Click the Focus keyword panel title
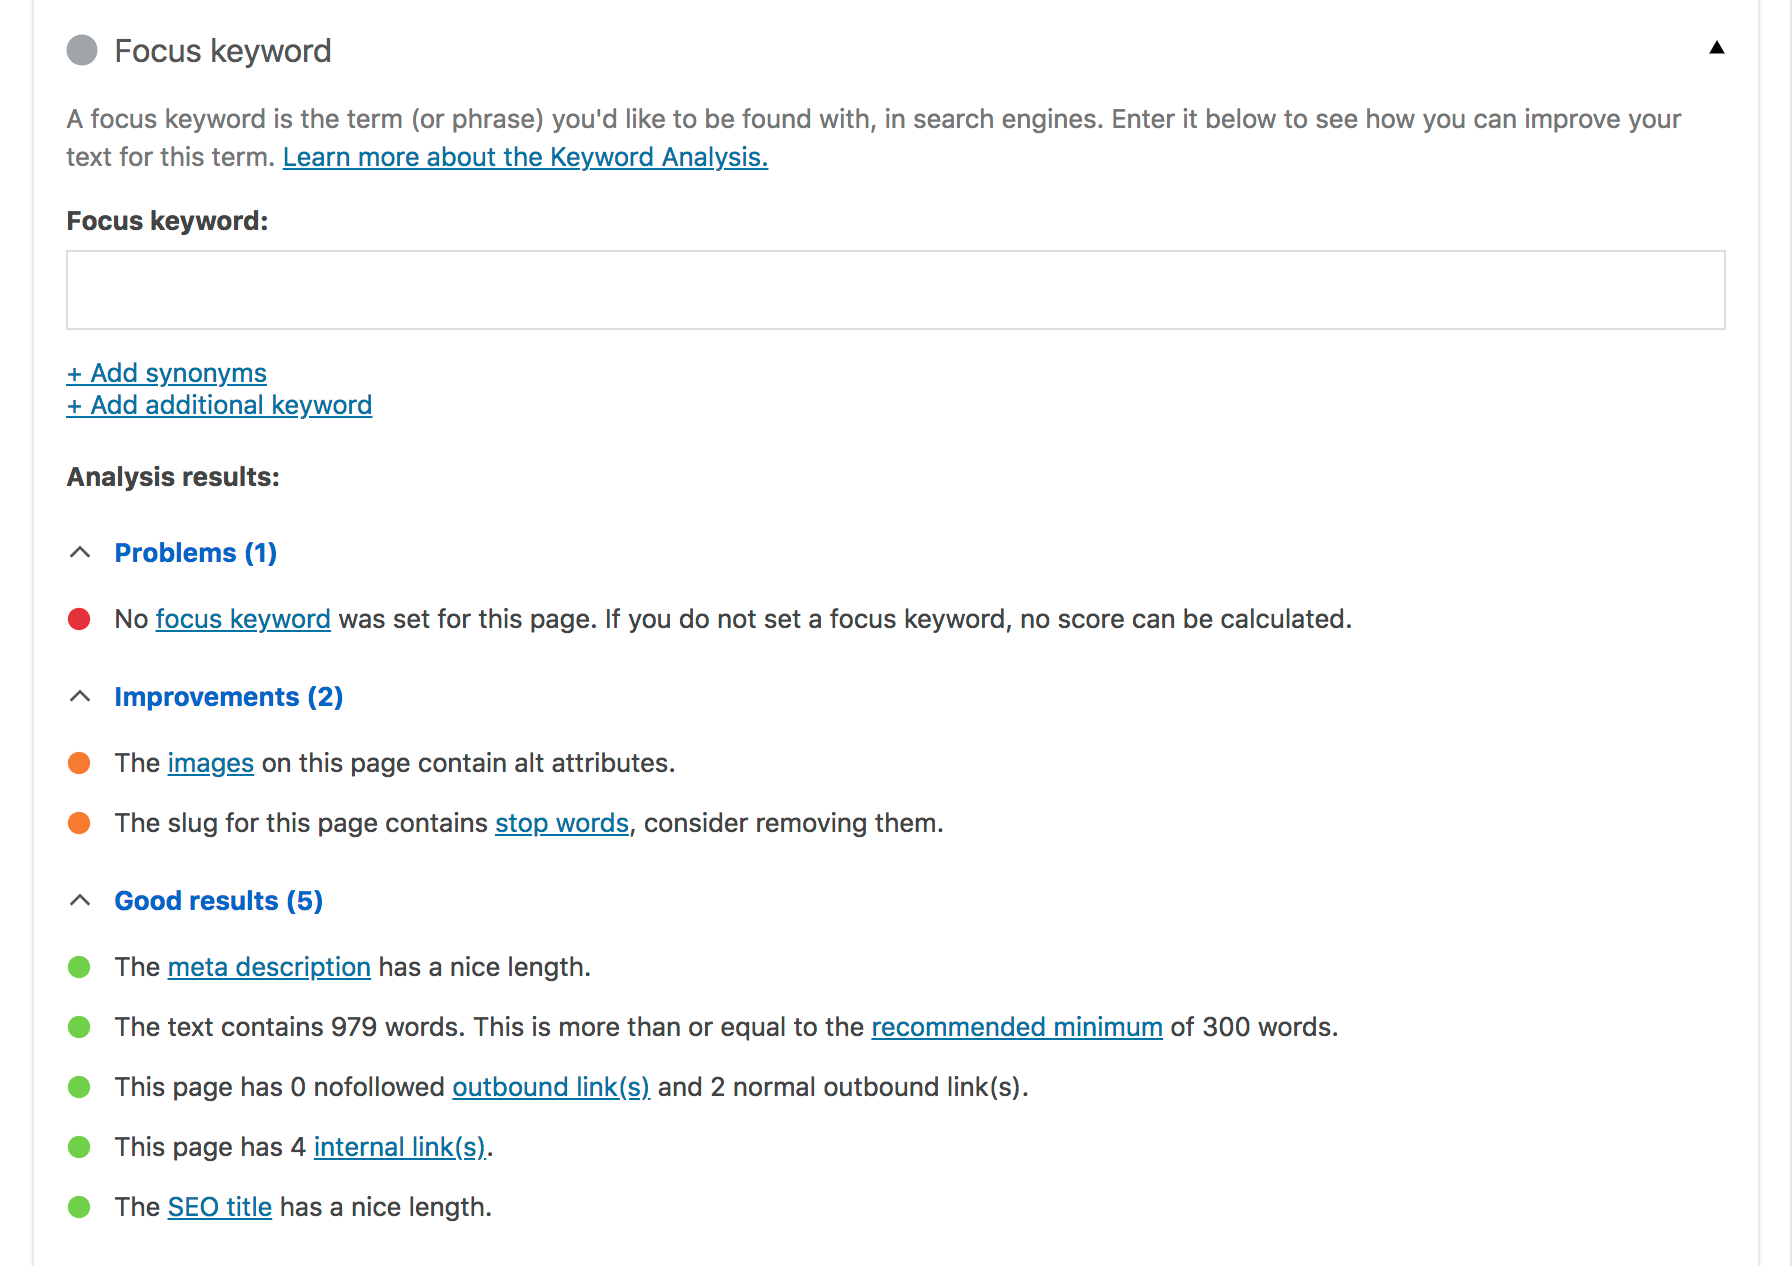This screenshot has width=1792, height=1266. coord(223,51)
